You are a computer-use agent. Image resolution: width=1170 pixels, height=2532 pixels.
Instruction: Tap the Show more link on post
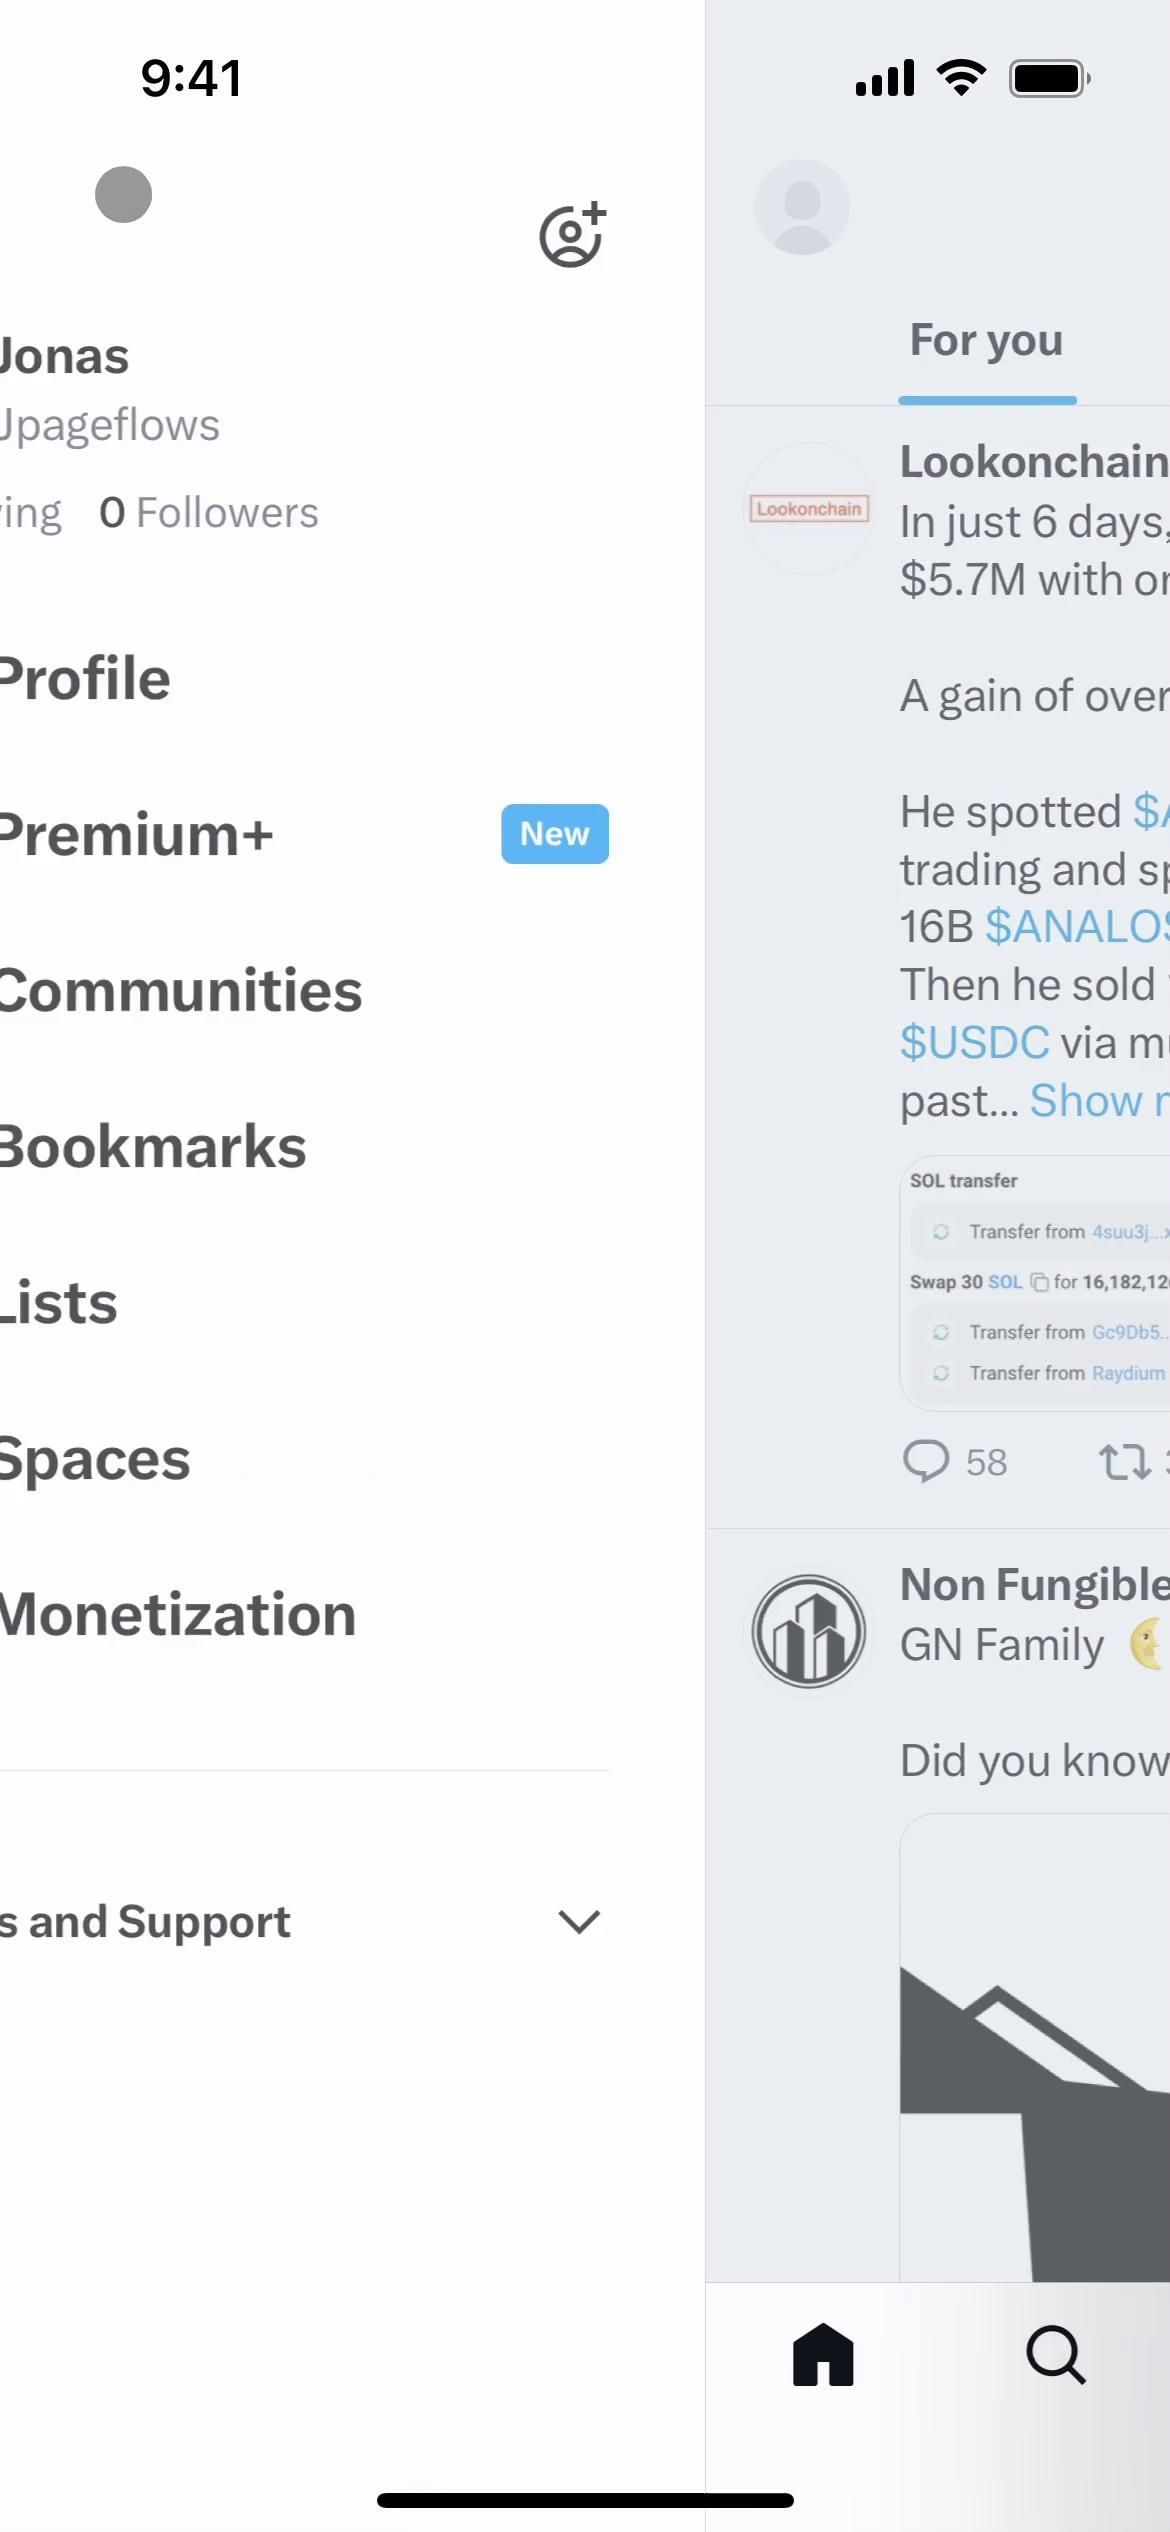[1097, 1101]
